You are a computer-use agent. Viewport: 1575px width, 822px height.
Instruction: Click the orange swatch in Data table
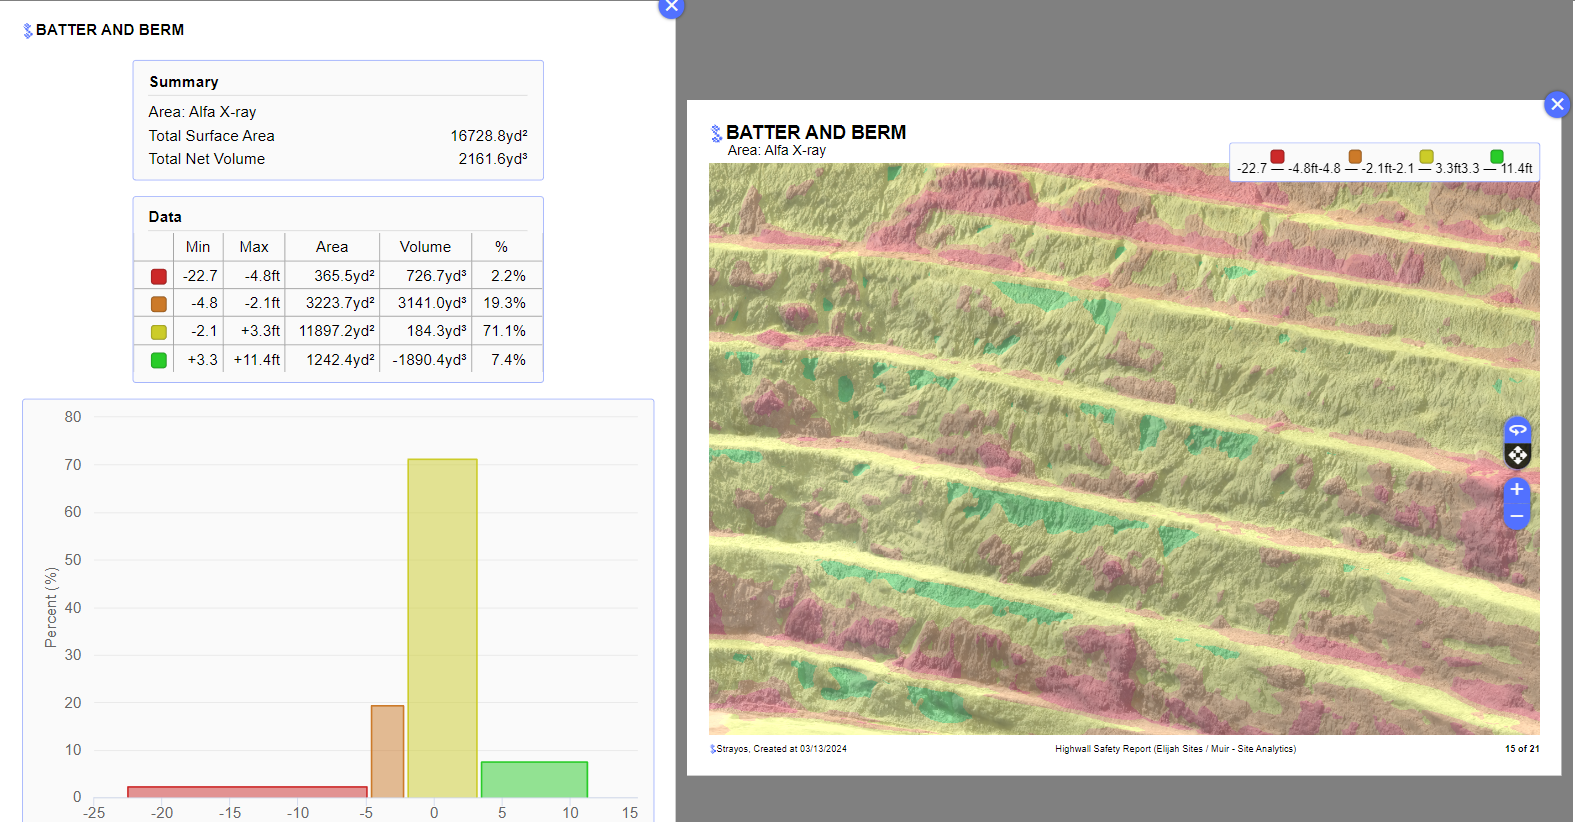pyautogui.click(x=159, y=304)
